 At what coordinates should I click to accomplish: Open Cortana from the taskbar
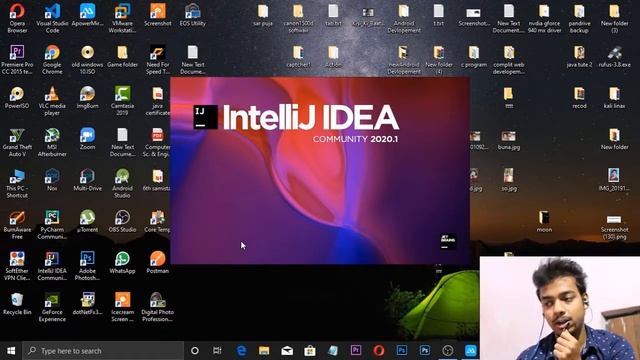tap(195, 351)
